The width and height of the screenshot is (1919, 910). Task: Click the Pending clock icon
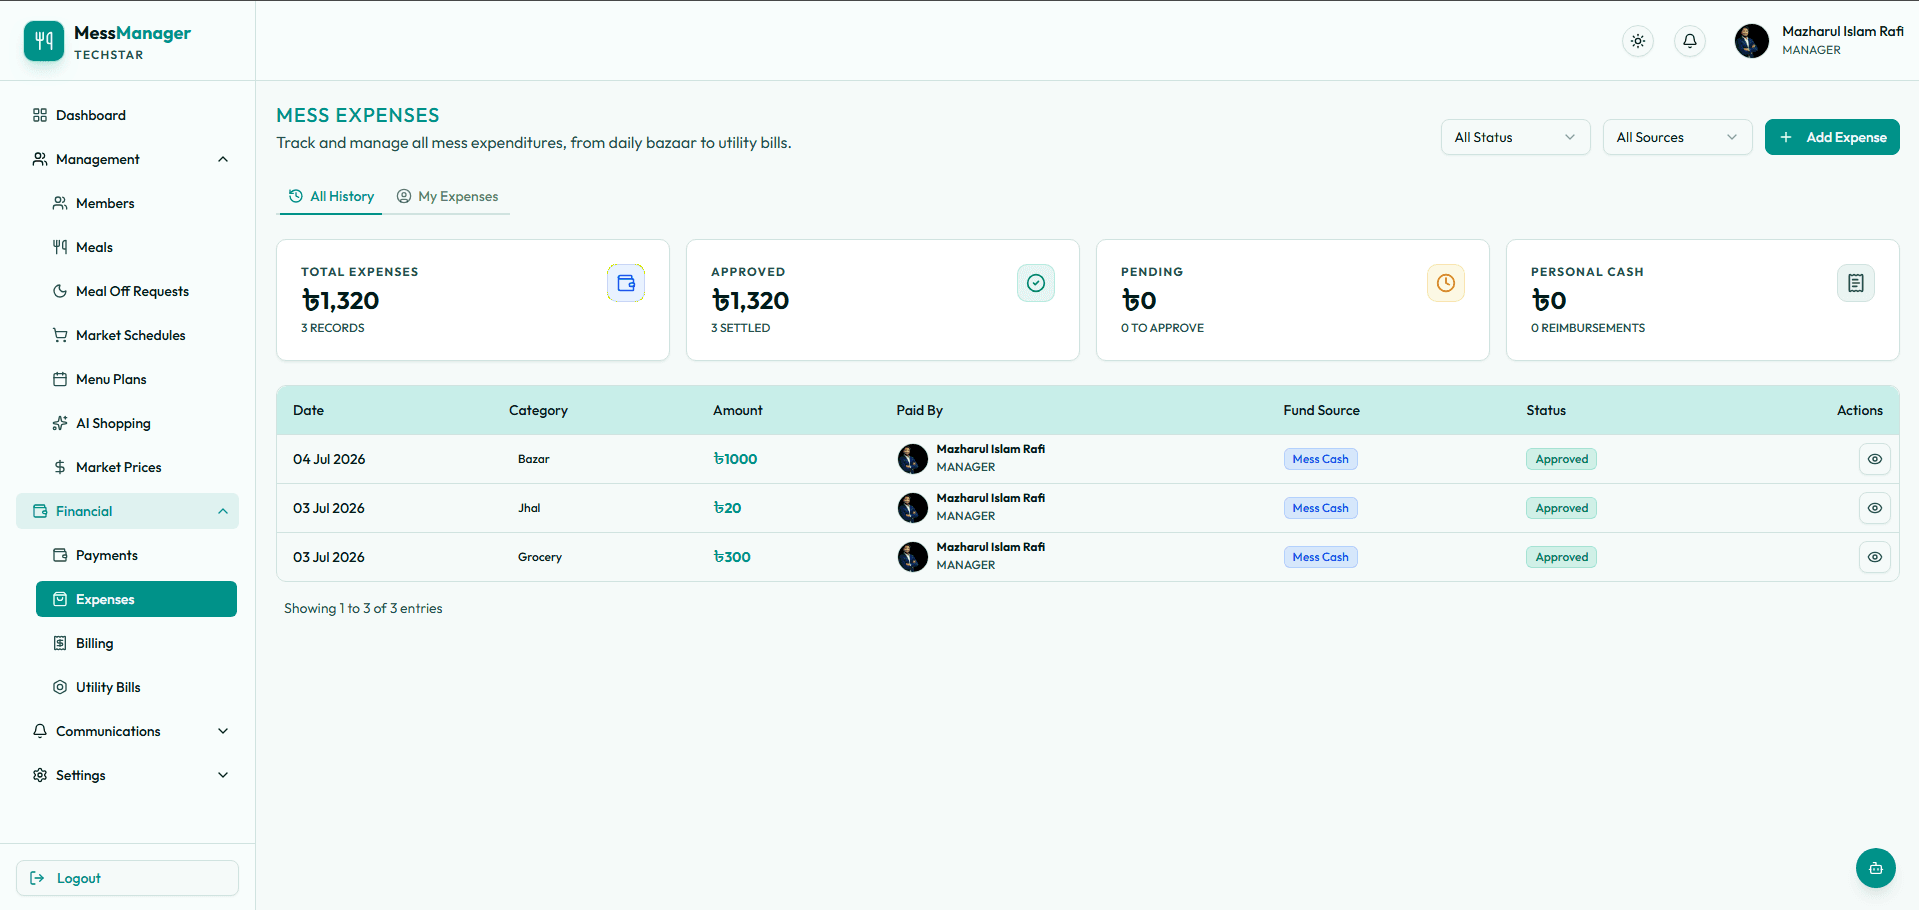pyautogui.click(x=1446, y=283)
